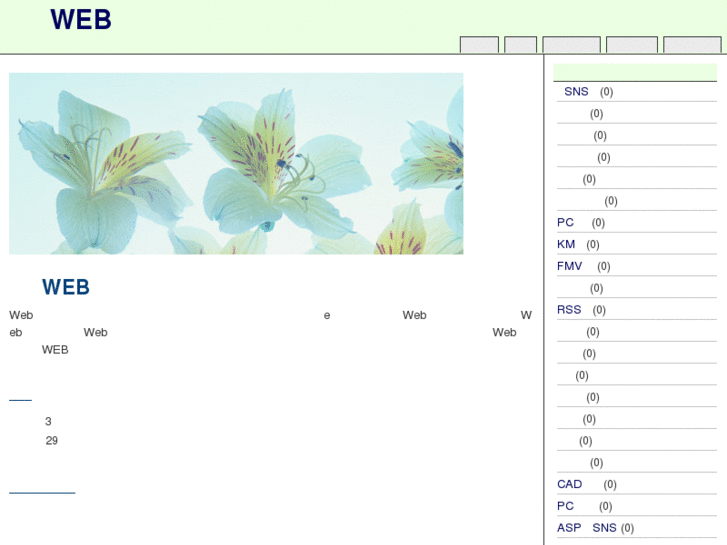This screenshot has height=545, width=727.
Task: Open the FMV category link
Action: click(x=569, y=266)
